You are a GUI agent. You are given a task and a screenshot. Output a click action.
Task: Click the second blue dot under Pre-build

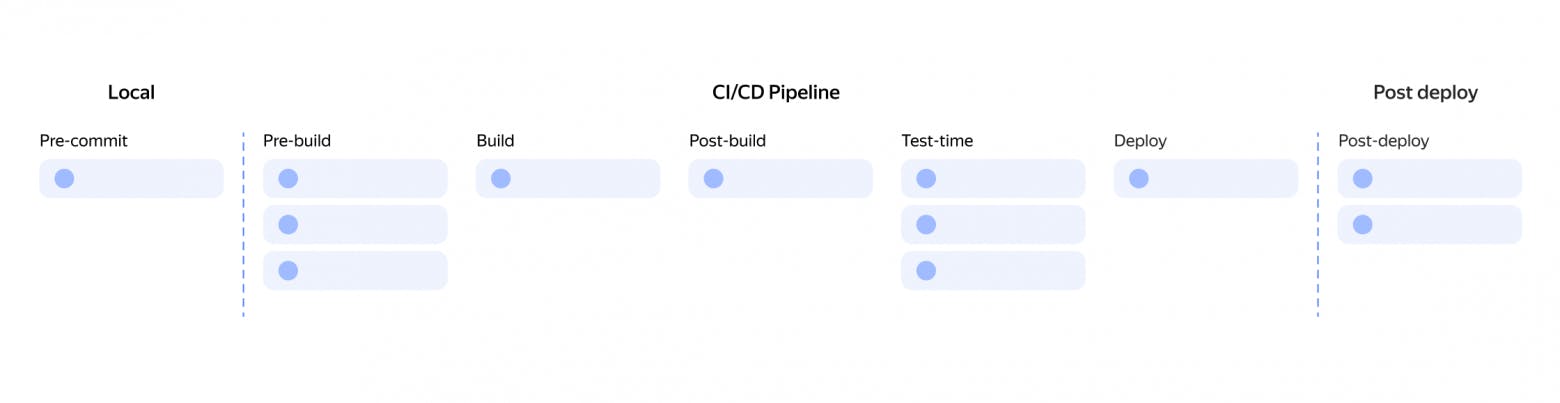coord(288,225)
